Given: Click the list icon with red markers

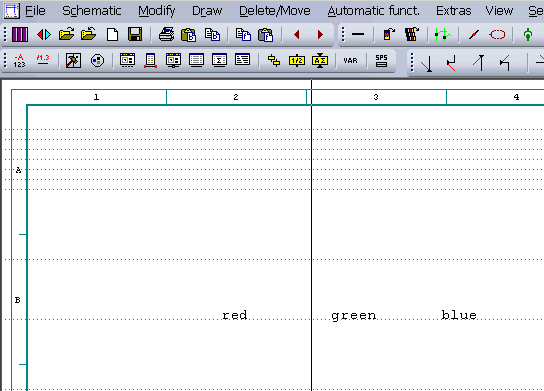Looking at the screenshot, I should [x=150, y=61].
